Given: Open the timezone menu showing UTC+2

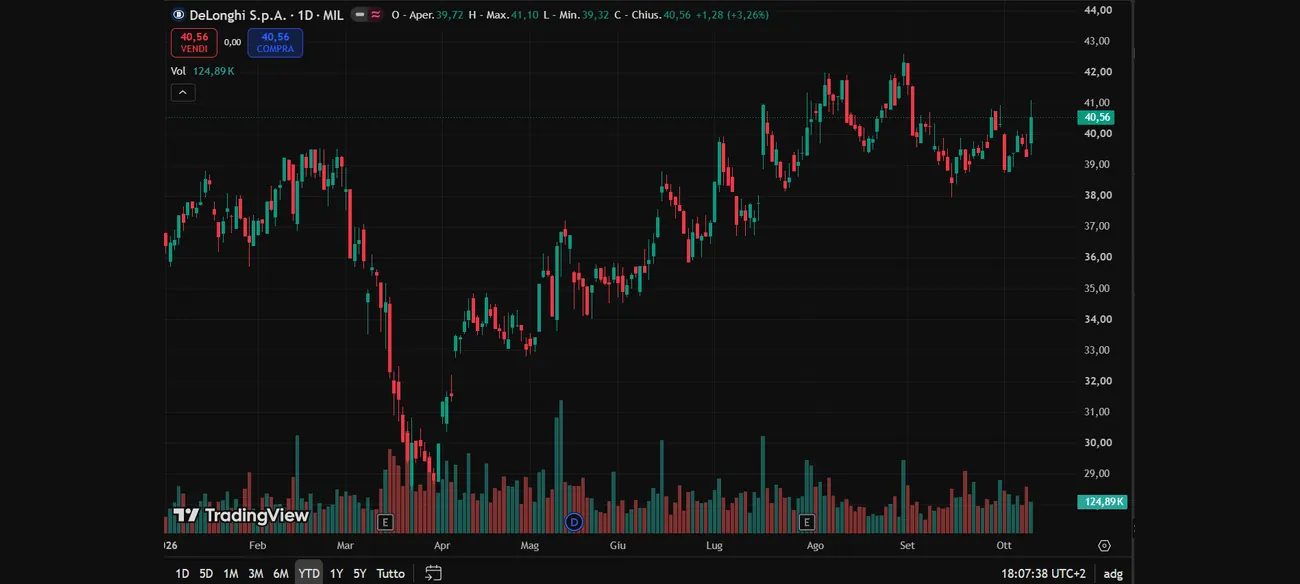Looking at the screenshot, I should 1044,573.
